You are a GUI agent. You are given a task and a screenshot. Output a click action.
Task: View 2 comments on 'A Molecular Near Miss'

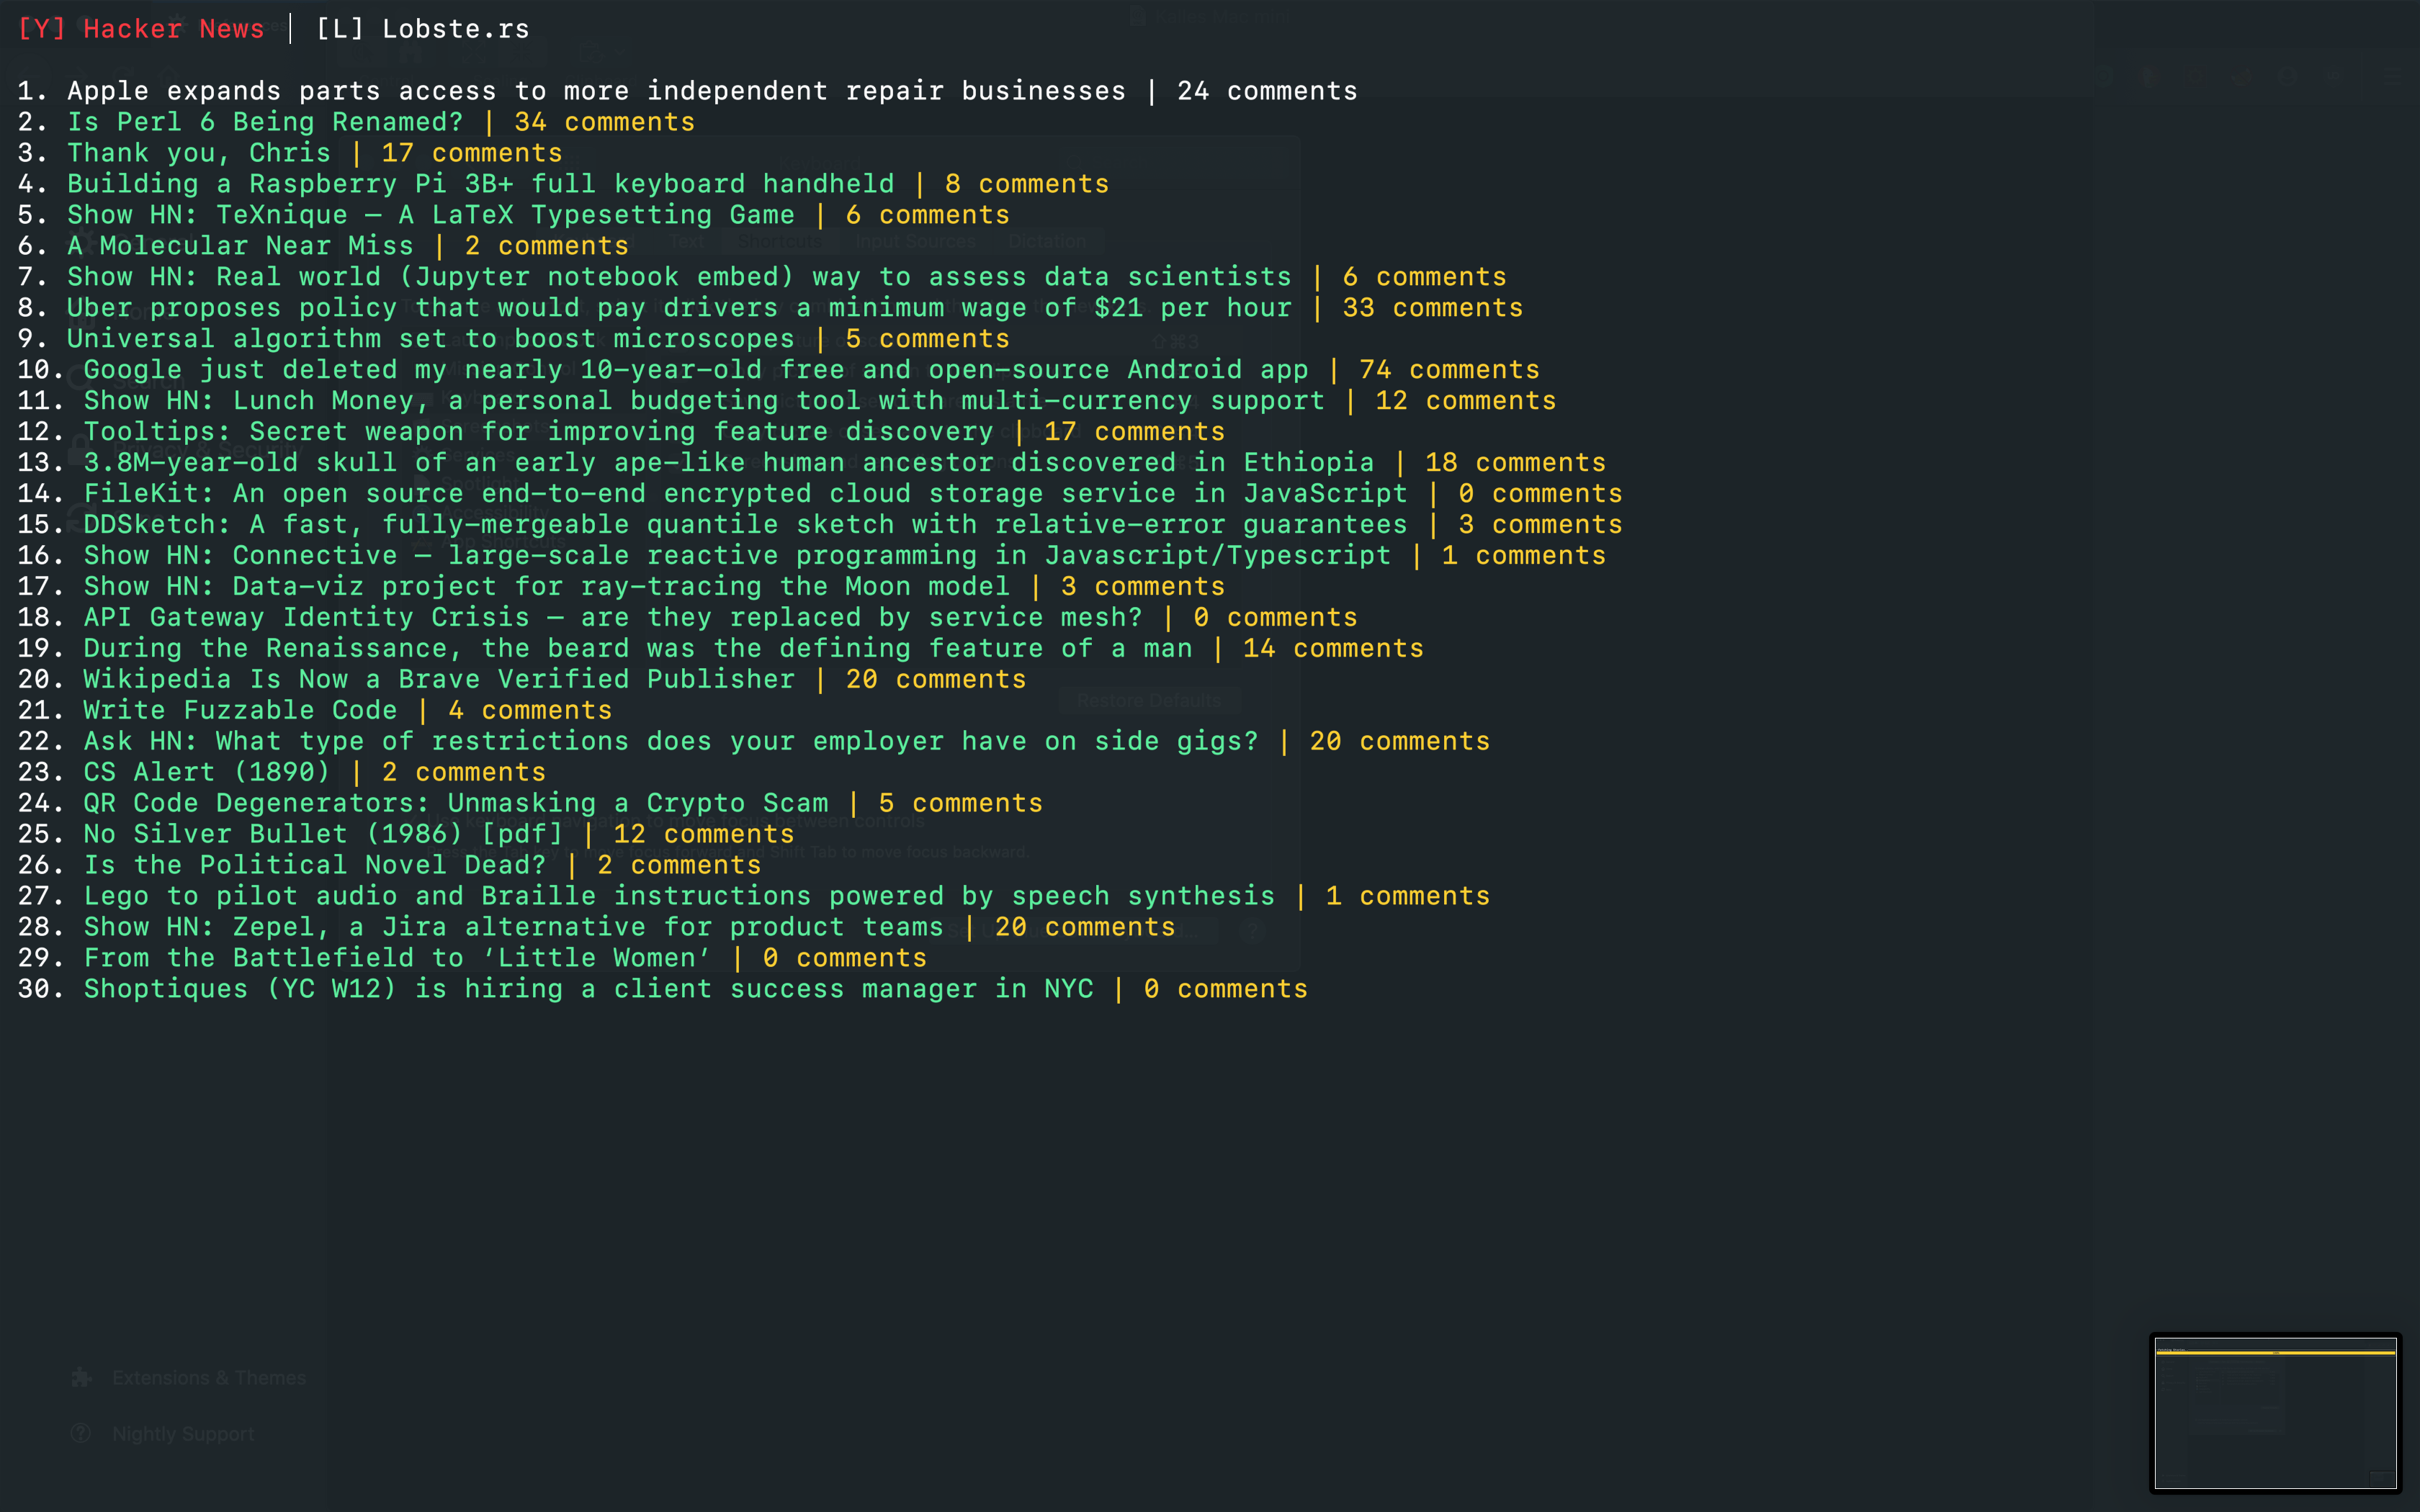(x=547, y=246)
